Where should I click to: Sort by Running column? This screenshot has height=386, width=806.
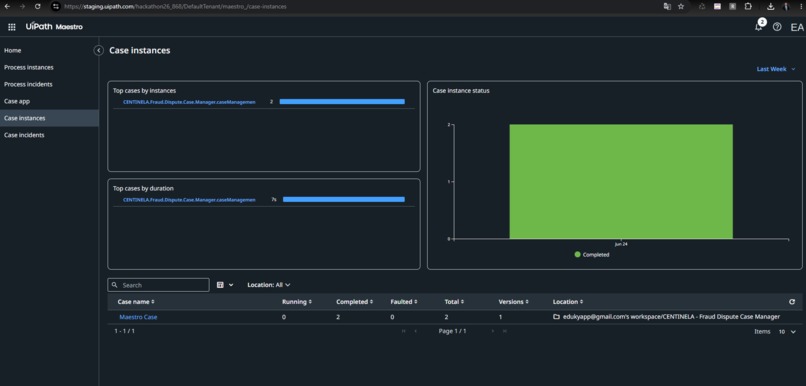click(x=297, y=302)
